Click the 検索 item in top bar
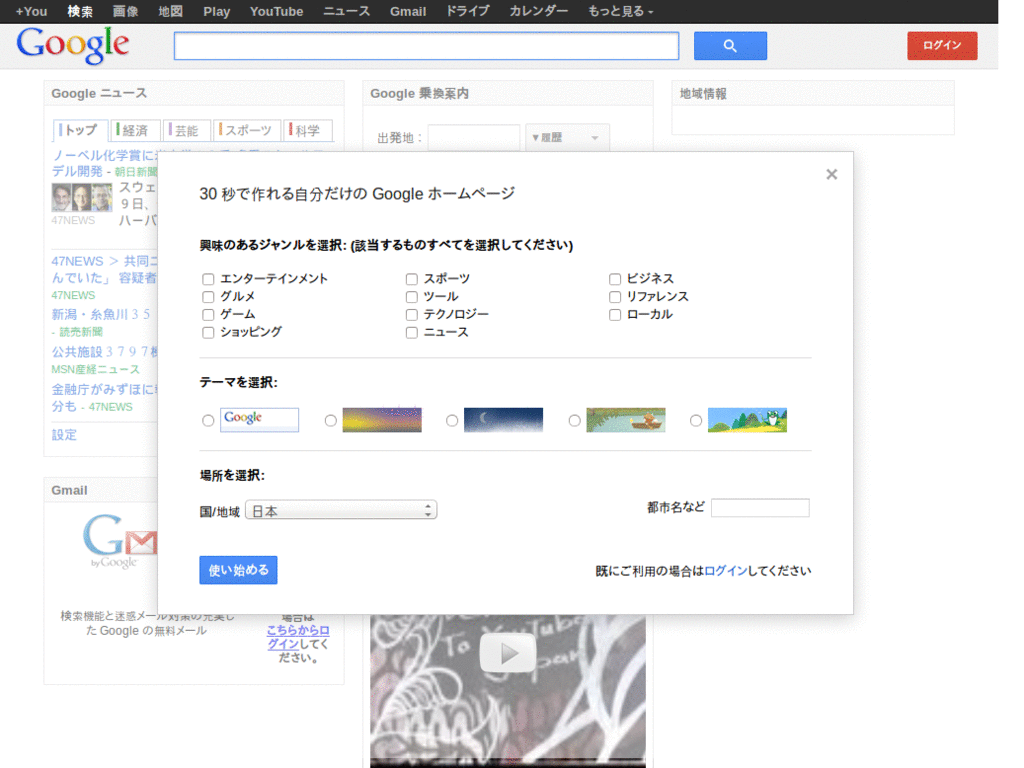1024x768 pixels. click(80, 11)
